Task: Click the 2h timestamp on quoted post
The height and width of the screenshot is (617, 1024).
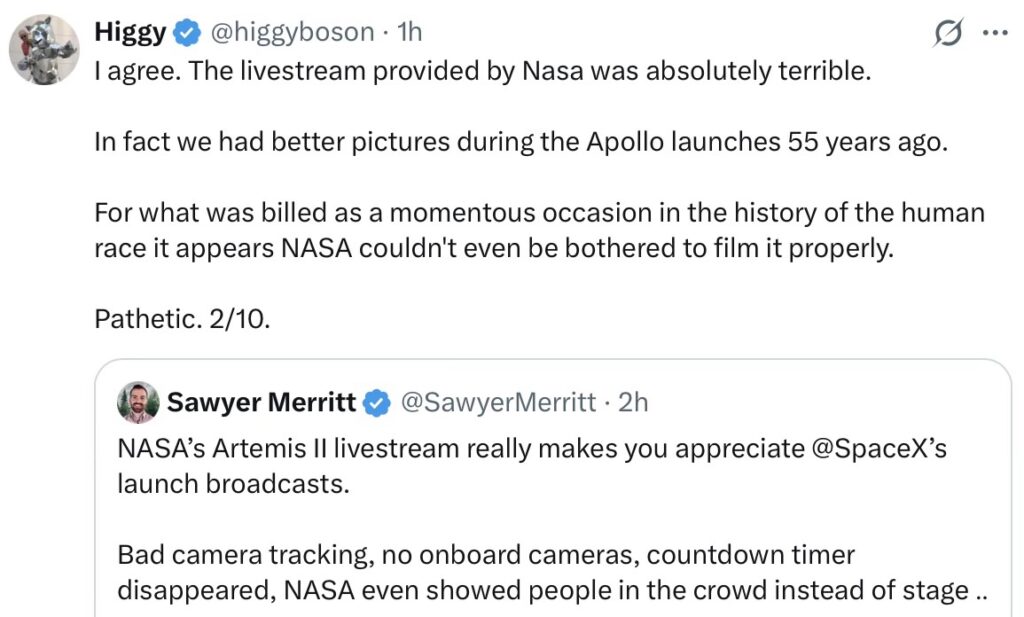Action: 634,402
